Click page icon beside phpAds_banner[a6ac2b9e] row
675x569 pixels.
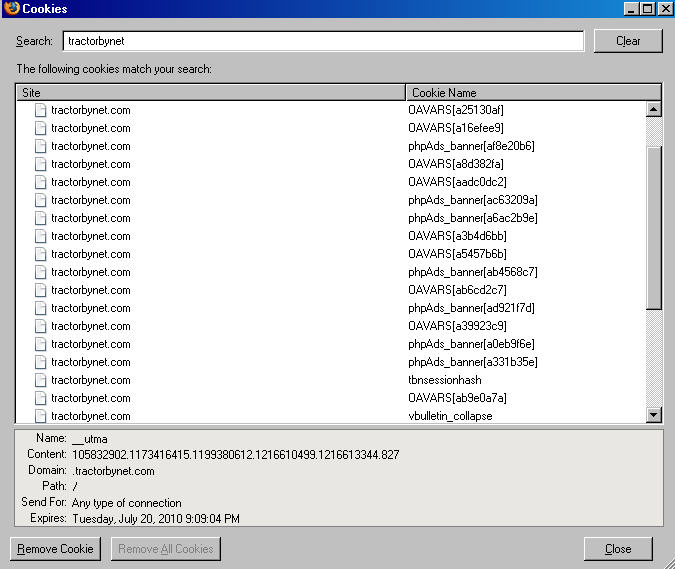[40, 218]
